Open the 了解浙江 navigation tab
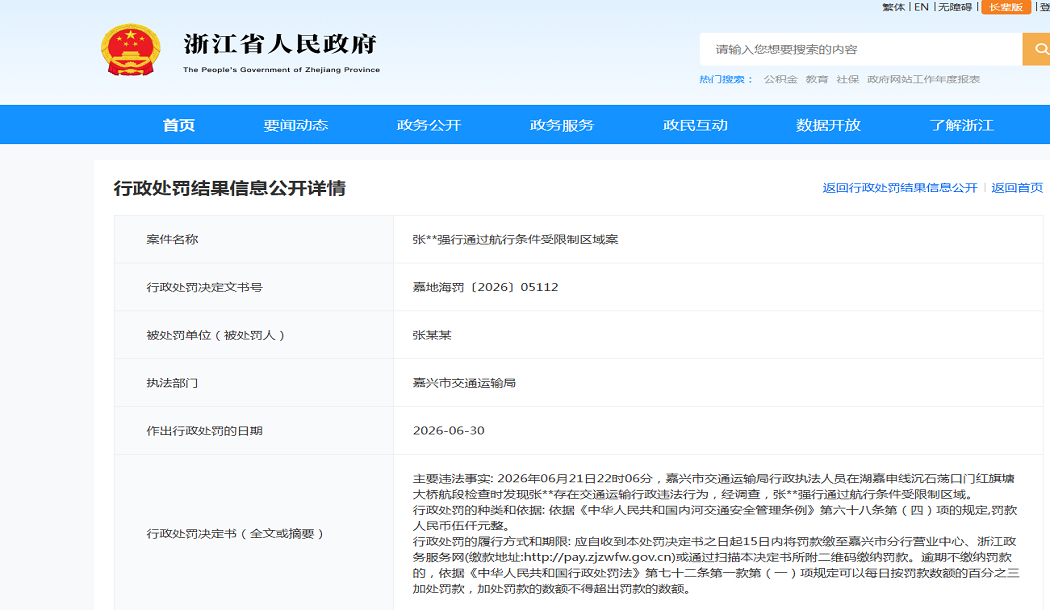Screen dimensions: 1050x610 [x=962, y=125]
